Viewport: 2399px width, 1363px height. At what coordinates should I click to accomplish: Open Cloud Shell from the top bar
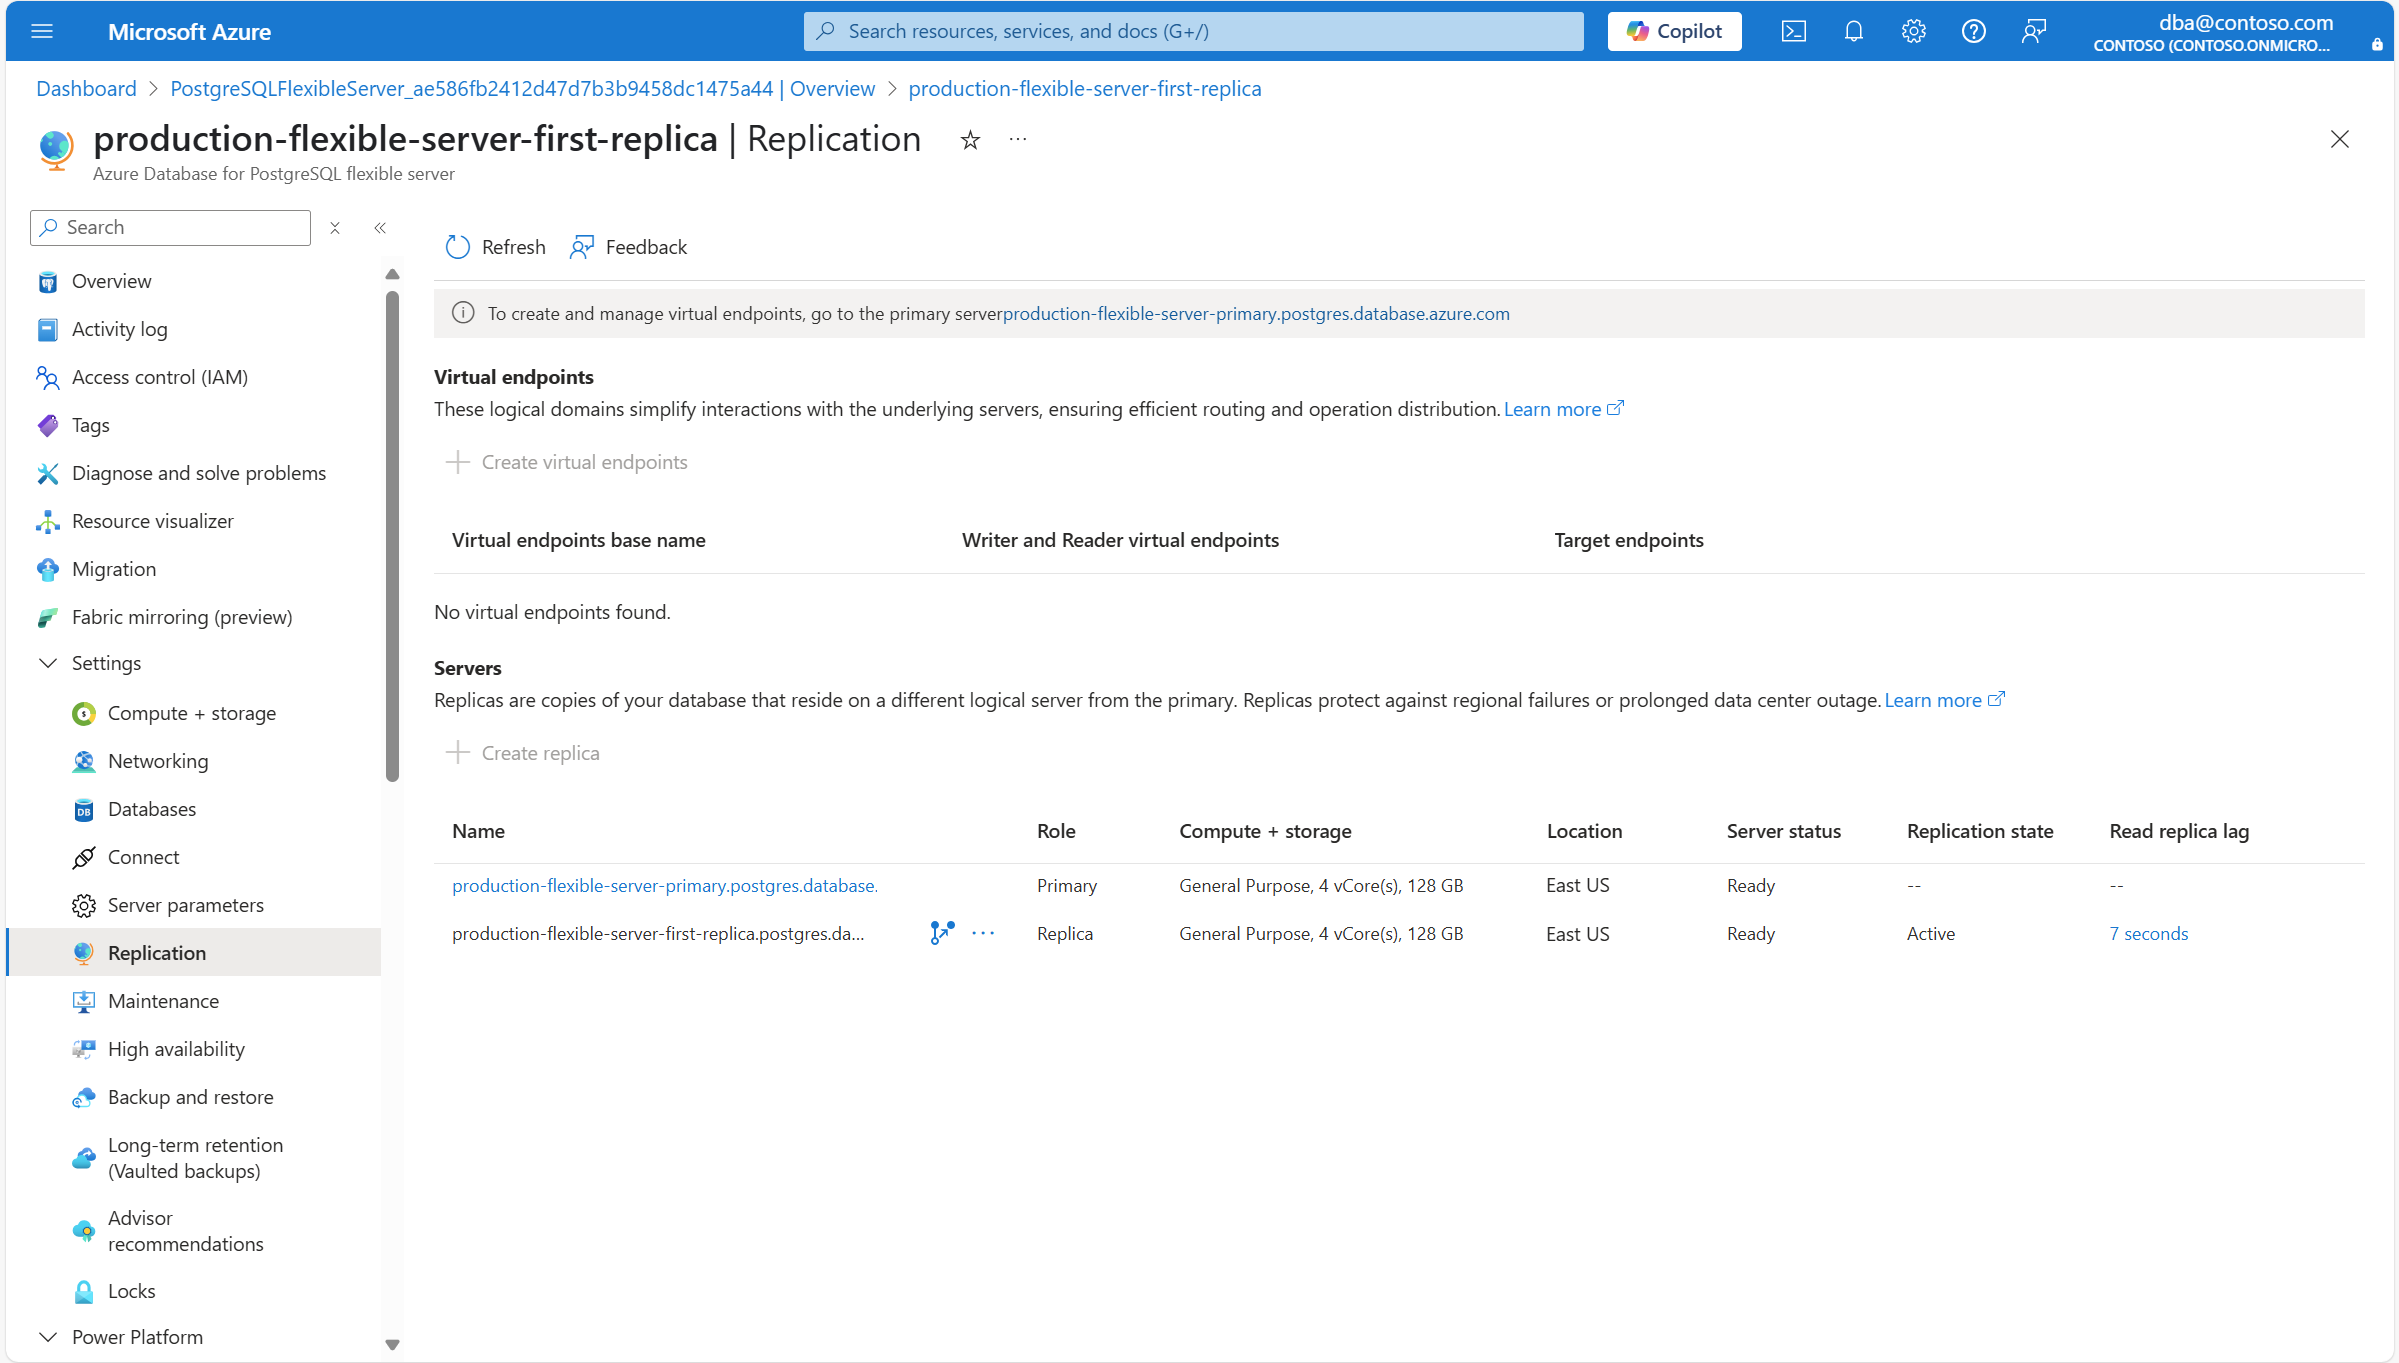click(x=1794, y=31)
